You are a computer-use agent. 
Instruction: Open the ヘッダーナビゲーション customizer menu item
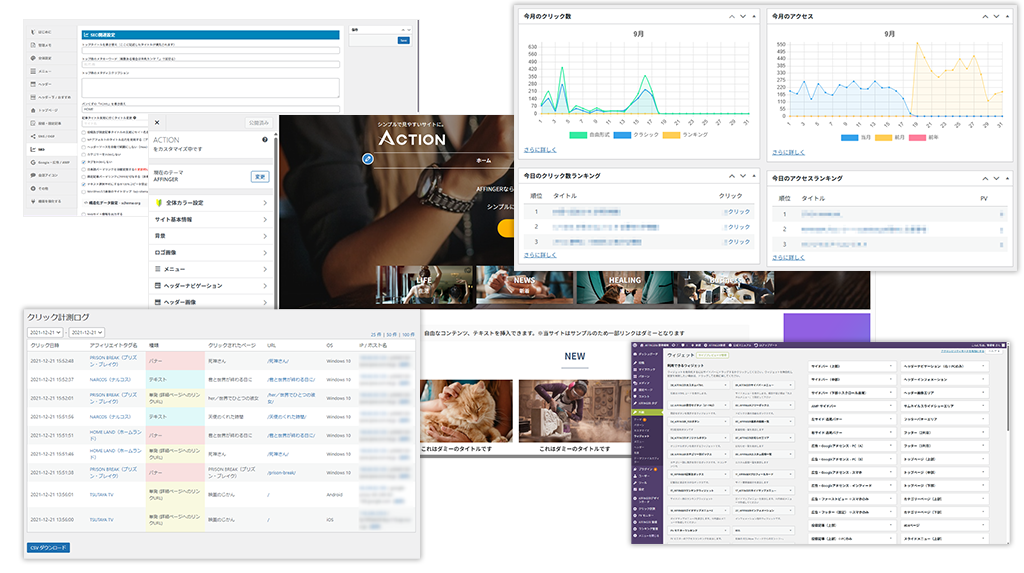point(211,285)
